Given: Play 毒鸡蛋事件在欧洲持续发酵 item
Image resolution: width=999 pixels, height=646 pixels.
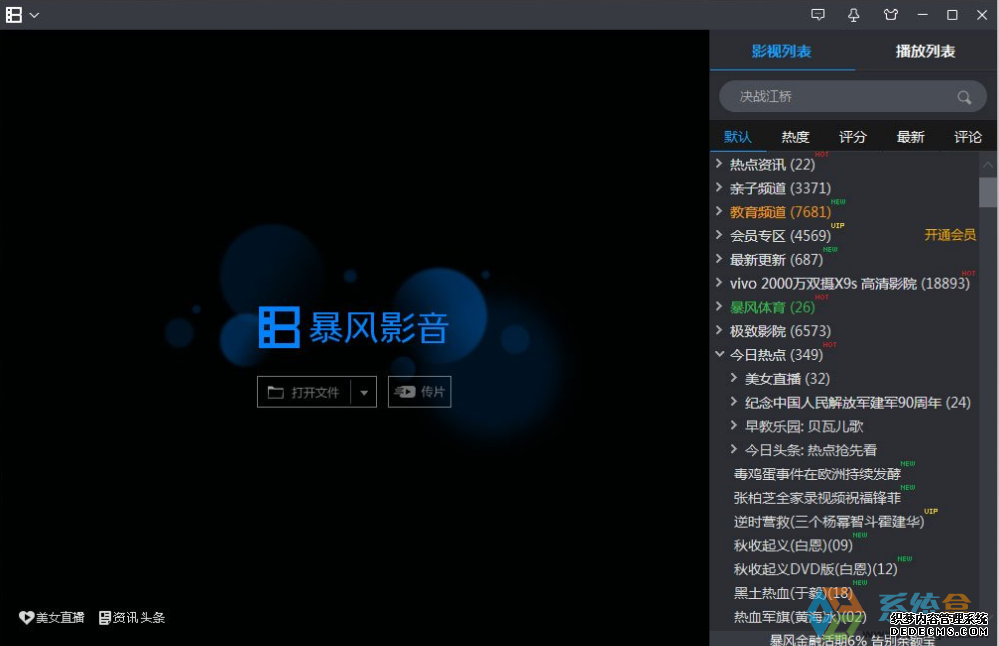Looking at the screenshot, I should coord(817,474).
